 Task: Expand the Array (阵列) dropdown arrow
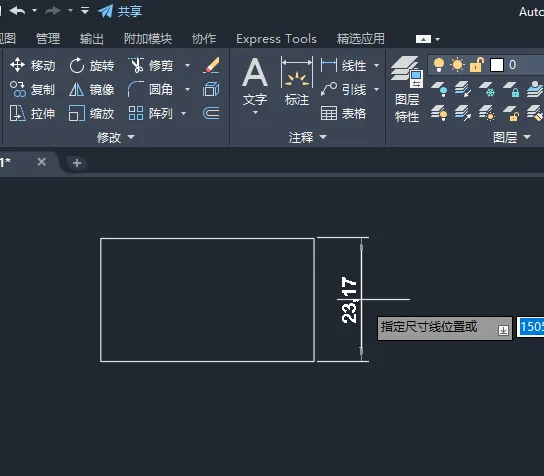click(184, 113)
